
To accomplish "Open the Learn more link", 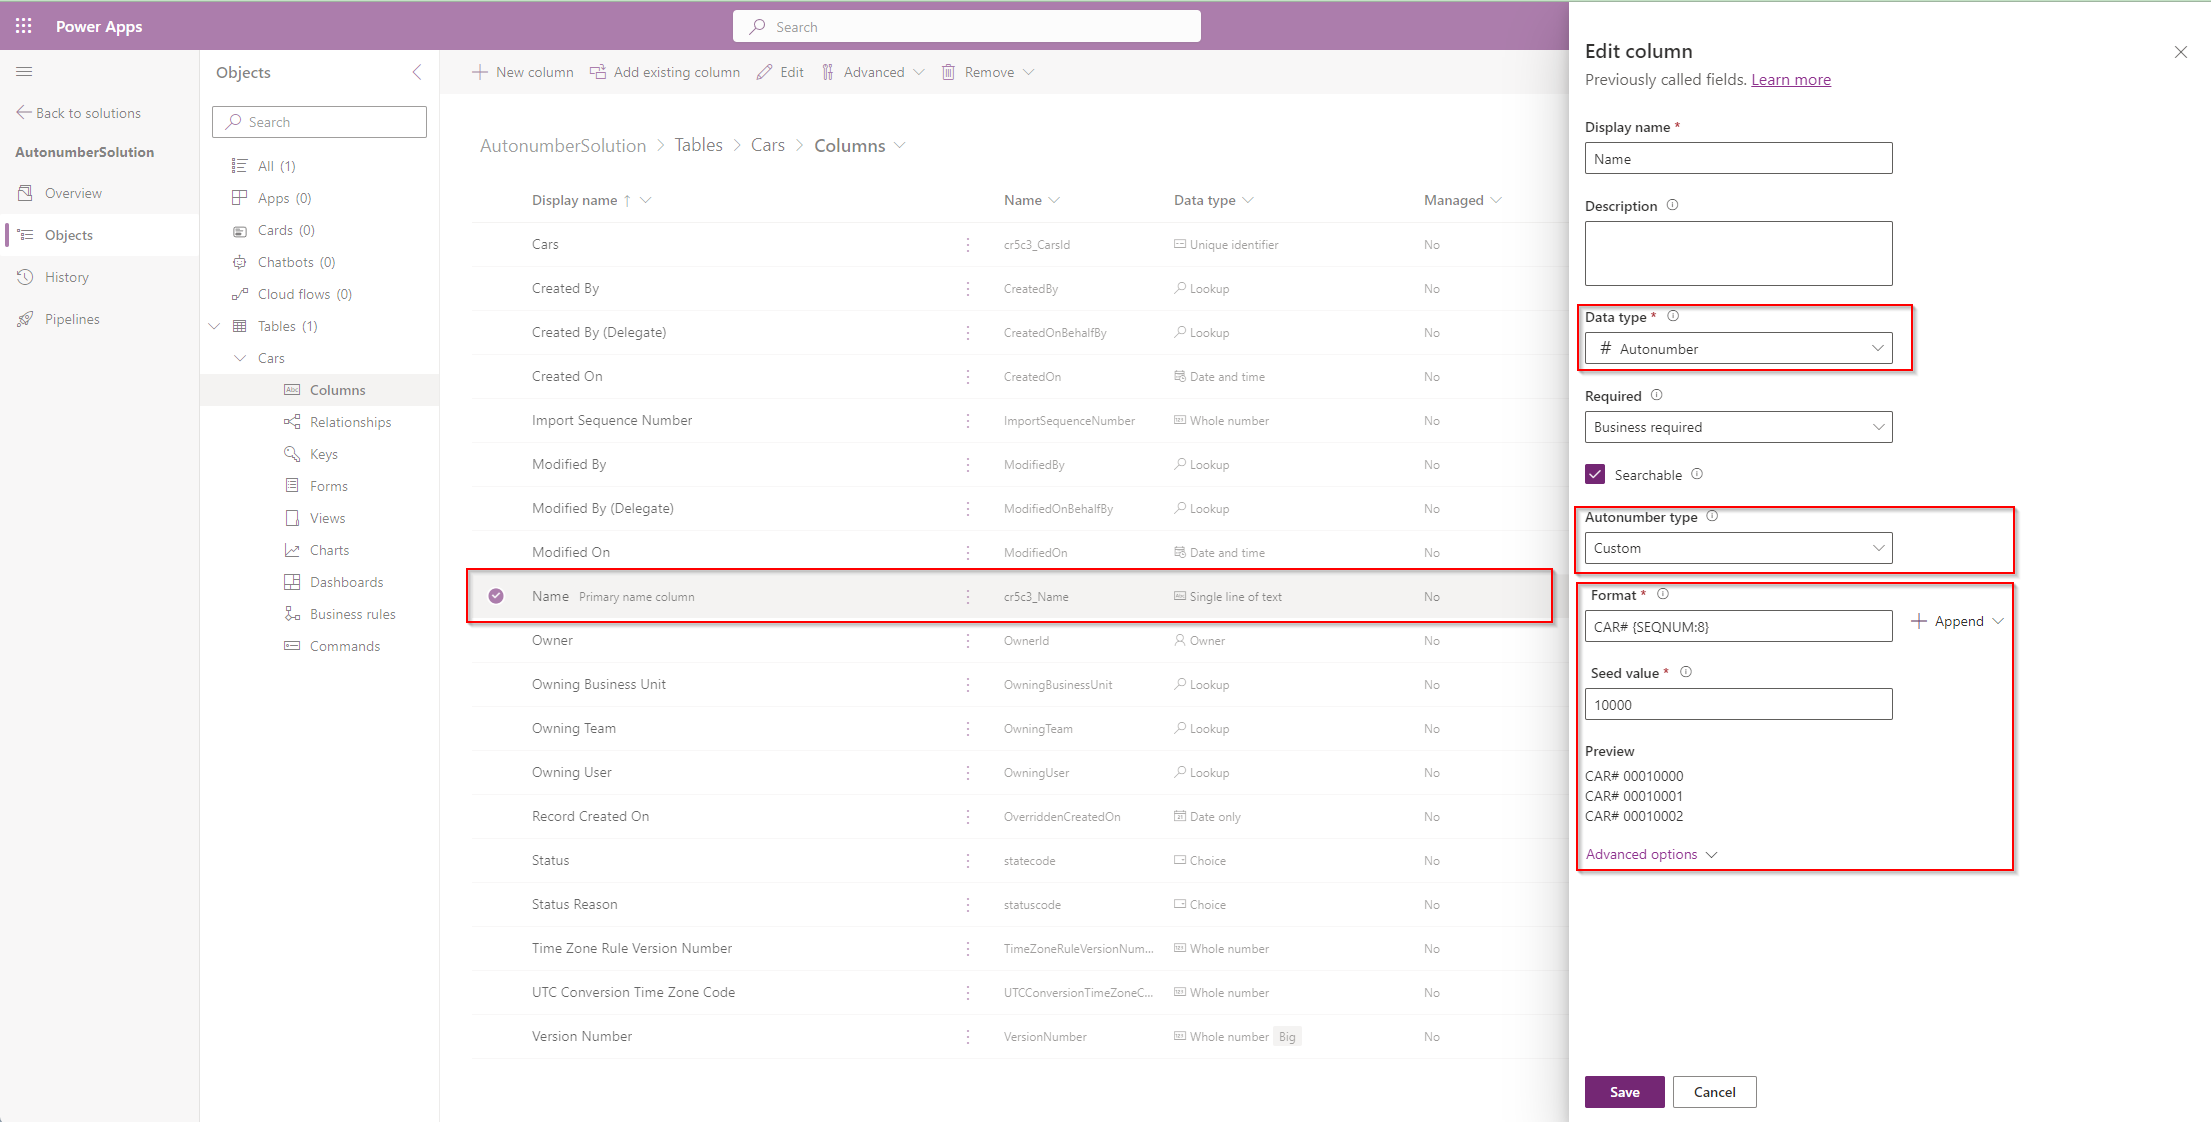I will tap(1791, 80).
